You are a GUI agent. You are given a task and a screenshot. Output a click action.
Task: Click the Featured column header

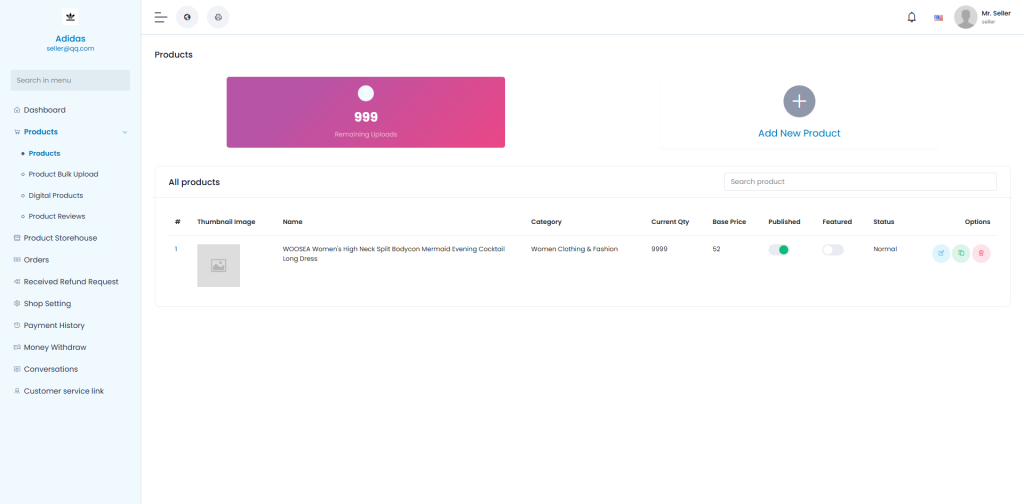(837, 222)
